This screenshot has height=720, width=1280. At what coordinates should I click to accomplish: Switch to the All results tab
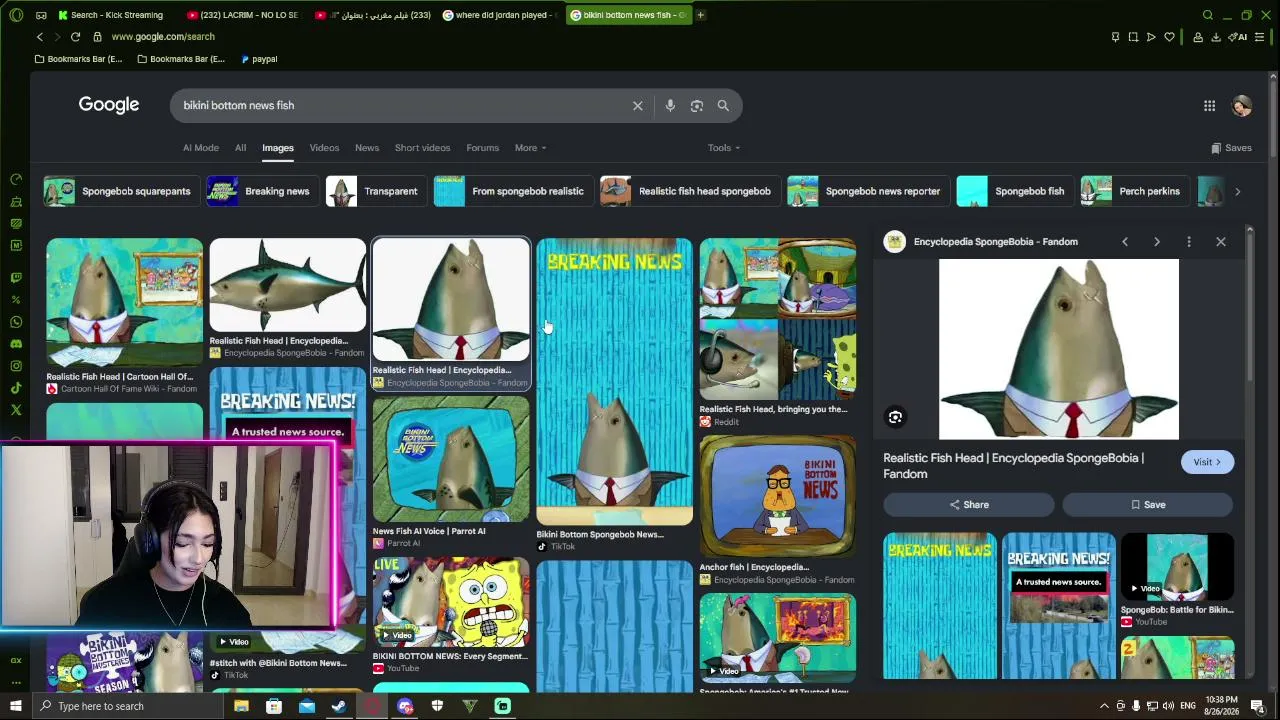(241, 148)
